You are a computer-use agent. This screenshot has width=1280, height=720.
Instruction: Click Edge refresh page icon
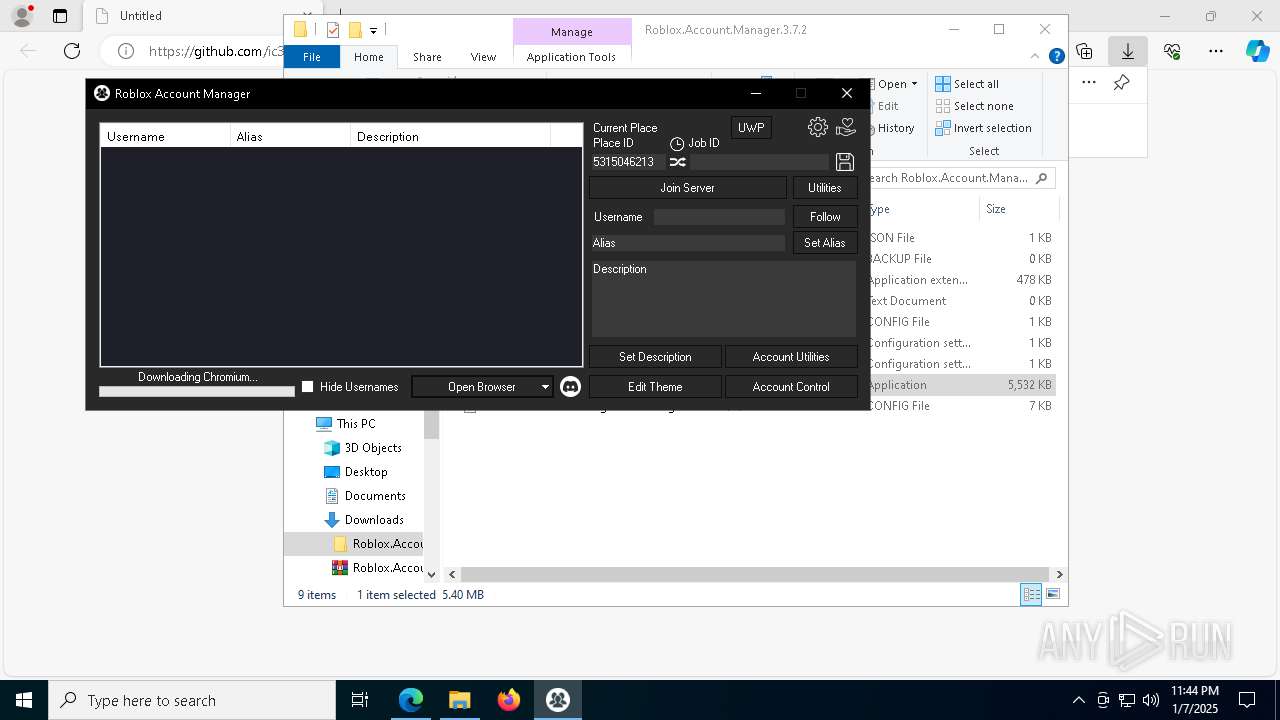click(x=72, y=51)
